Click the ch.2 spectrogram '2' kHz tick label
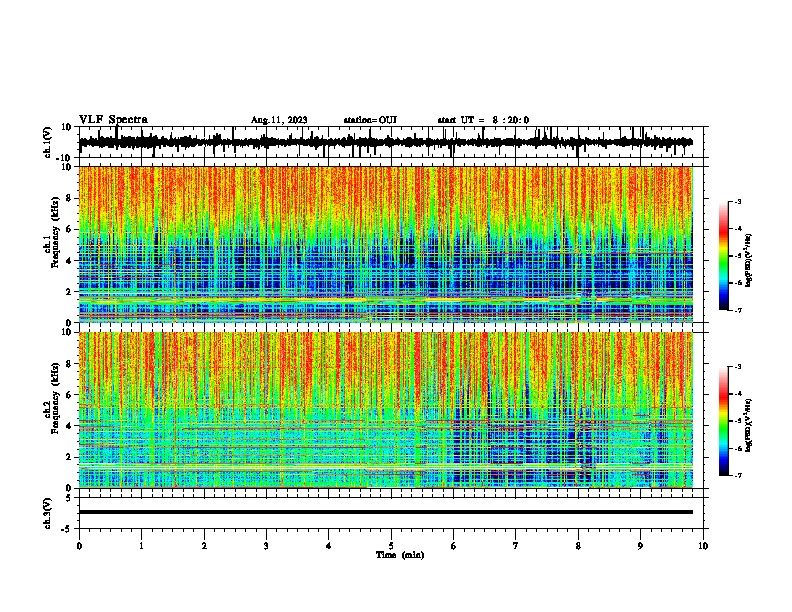Image resolution: width=792 pixels, height=612 pixels. pos(69,457)
